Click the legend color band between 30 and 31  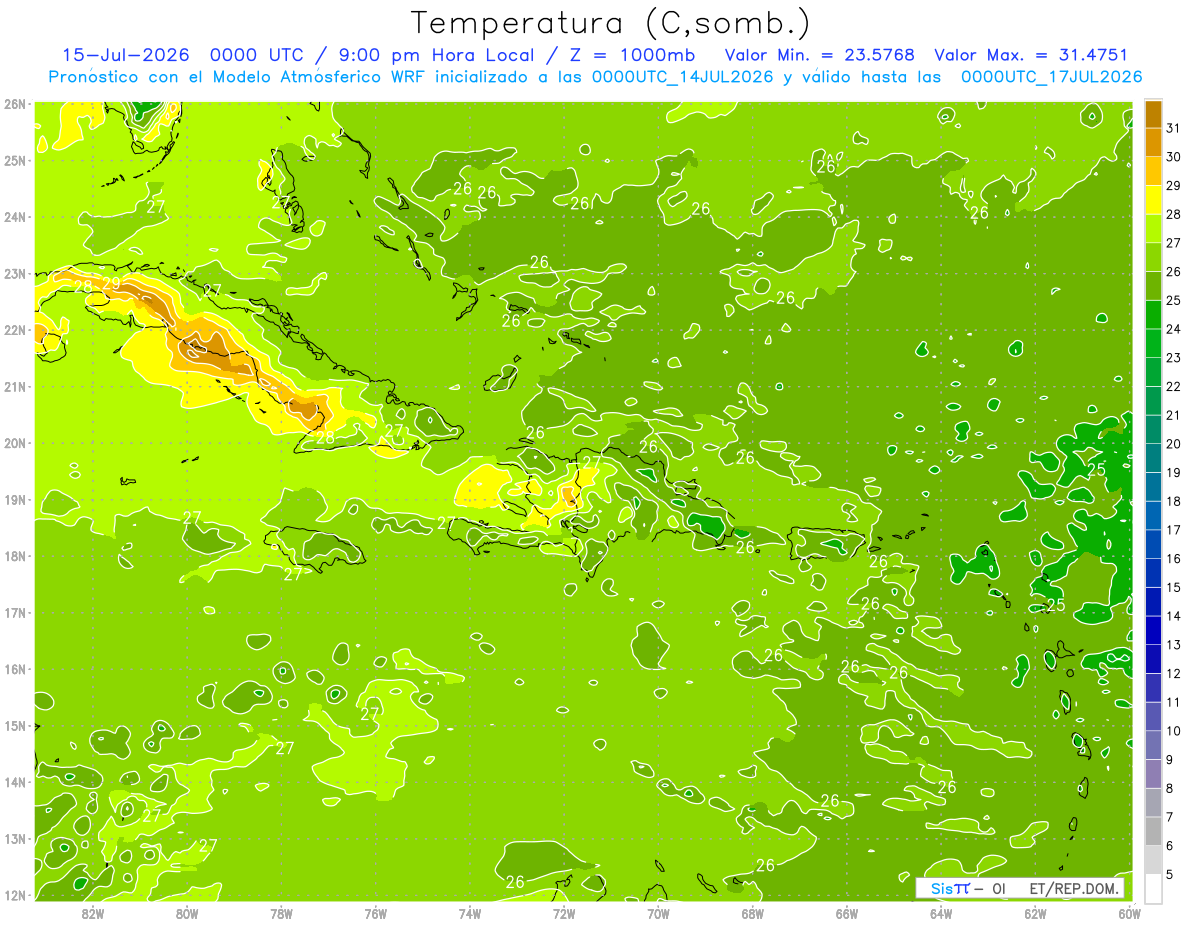click(x=1153, y=143)
